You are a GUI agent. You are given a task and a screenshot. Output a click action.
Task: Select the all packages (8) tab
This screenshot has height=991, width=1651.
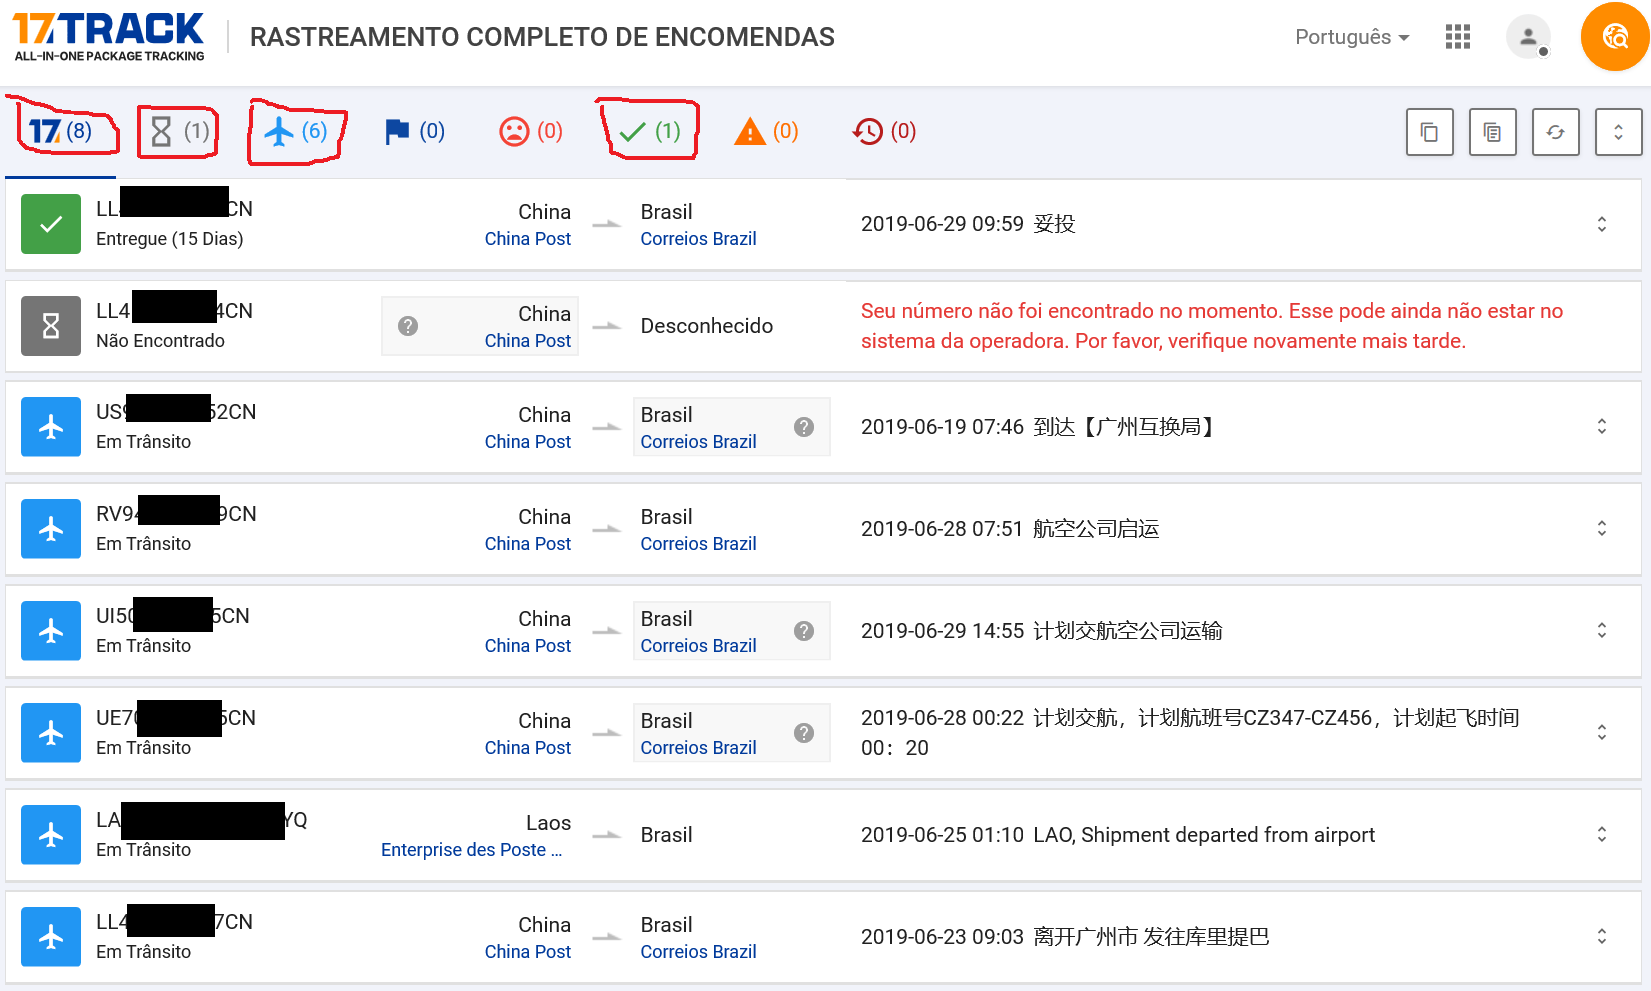[x=61, y=131]
